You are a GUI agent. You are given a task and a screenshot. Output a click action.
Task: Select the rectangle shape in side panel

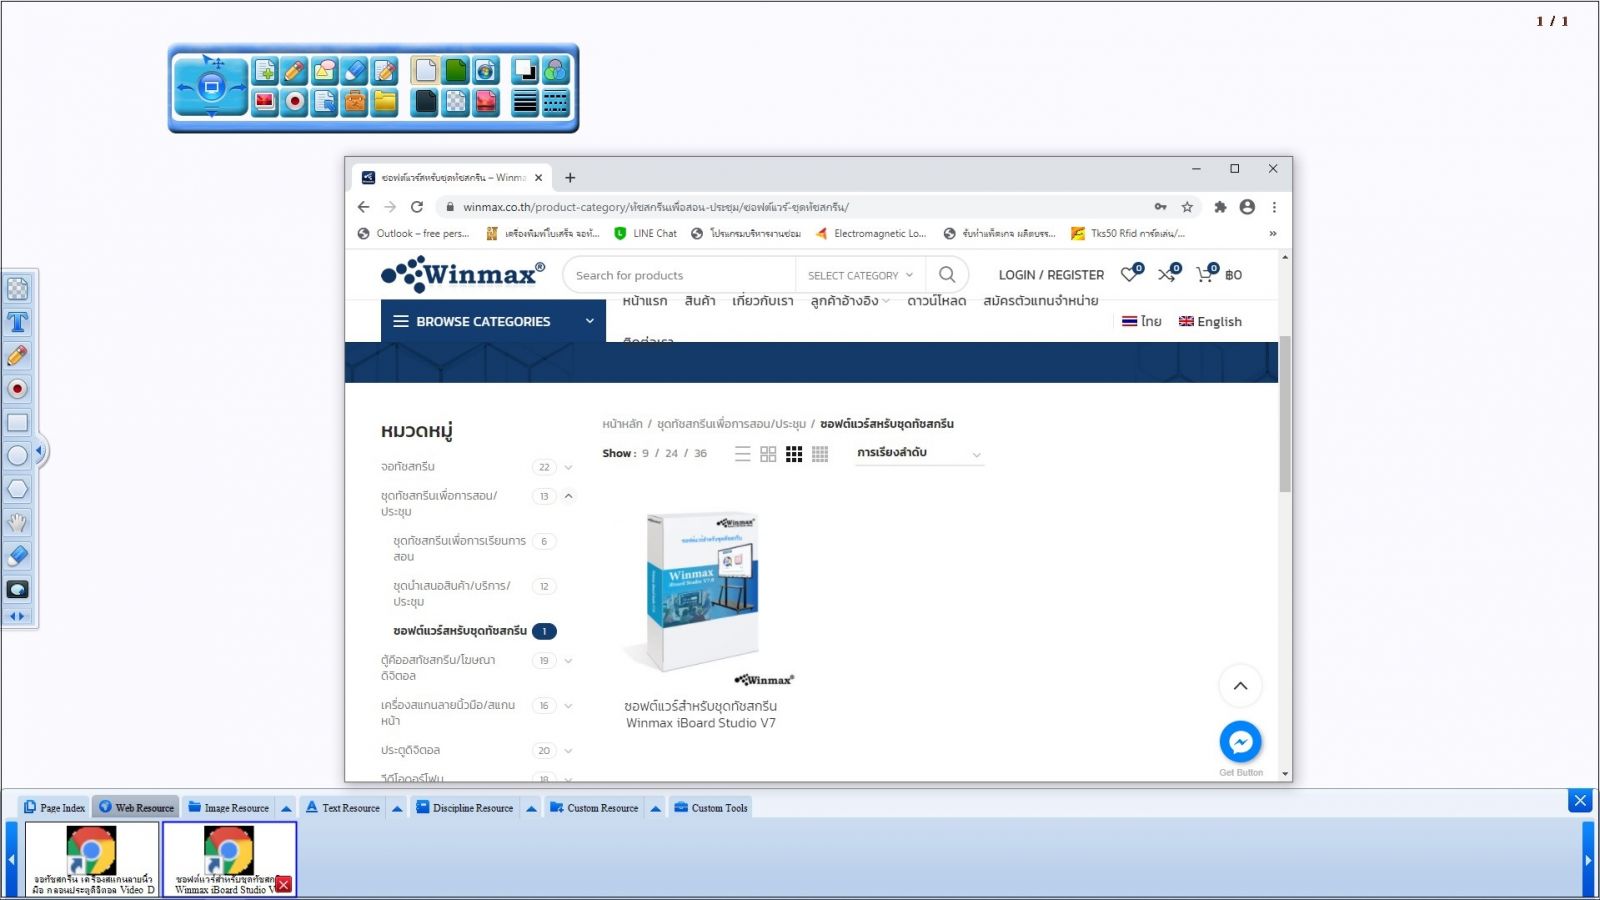coord(18,422)
